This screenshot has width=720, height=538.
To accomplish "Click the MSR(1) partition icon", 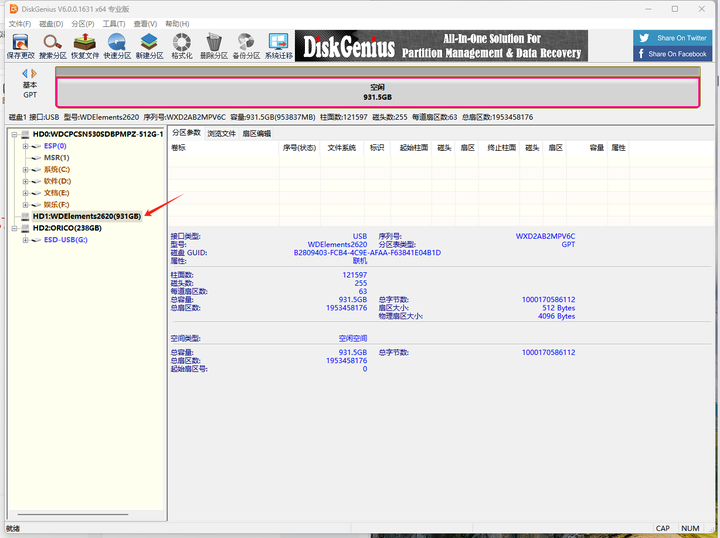I will click(x=36, y=158).
